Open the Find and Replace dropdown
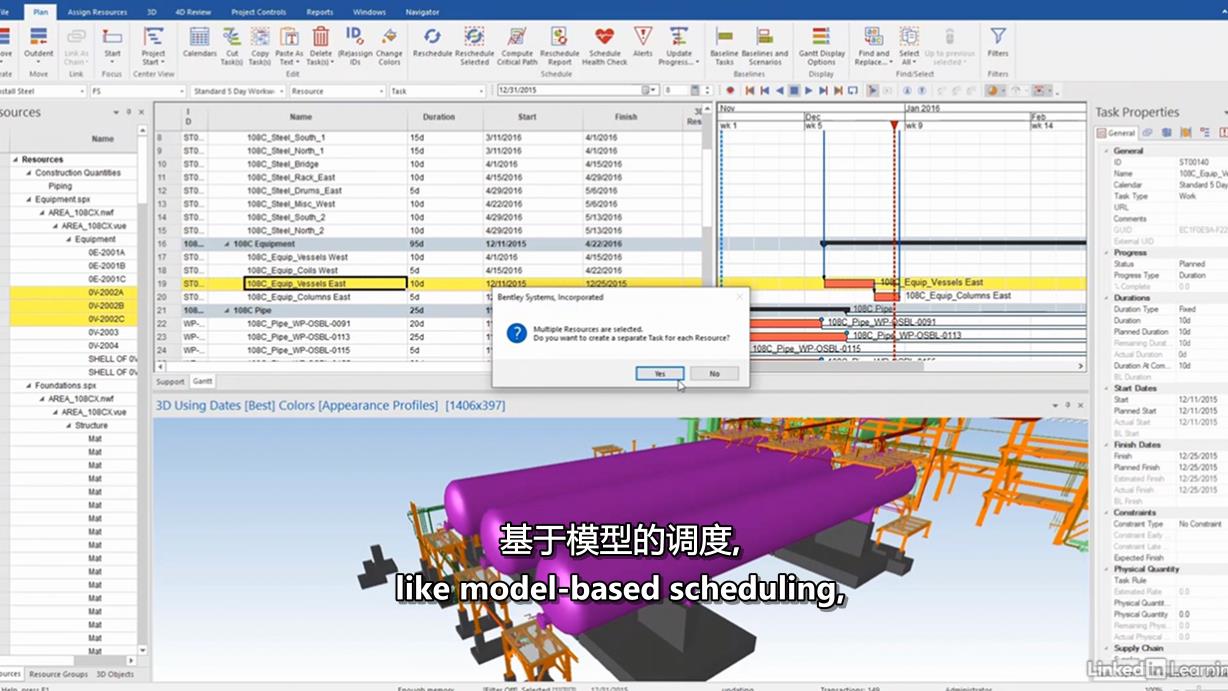Screen dimensions: 1228x691 click(x=873, y=62)
